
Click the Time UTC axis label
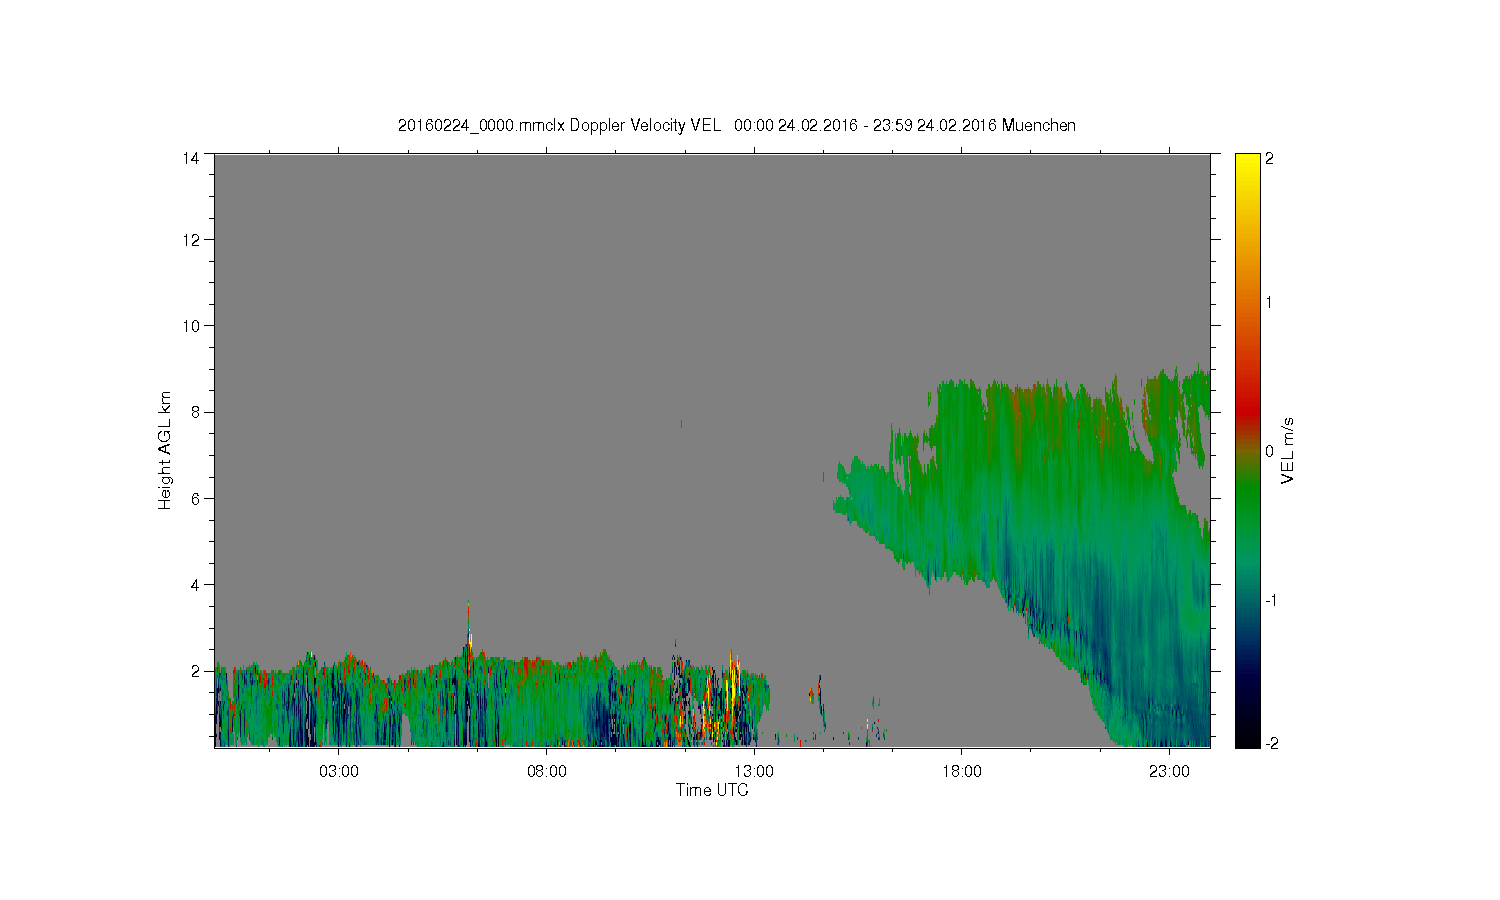712,790
